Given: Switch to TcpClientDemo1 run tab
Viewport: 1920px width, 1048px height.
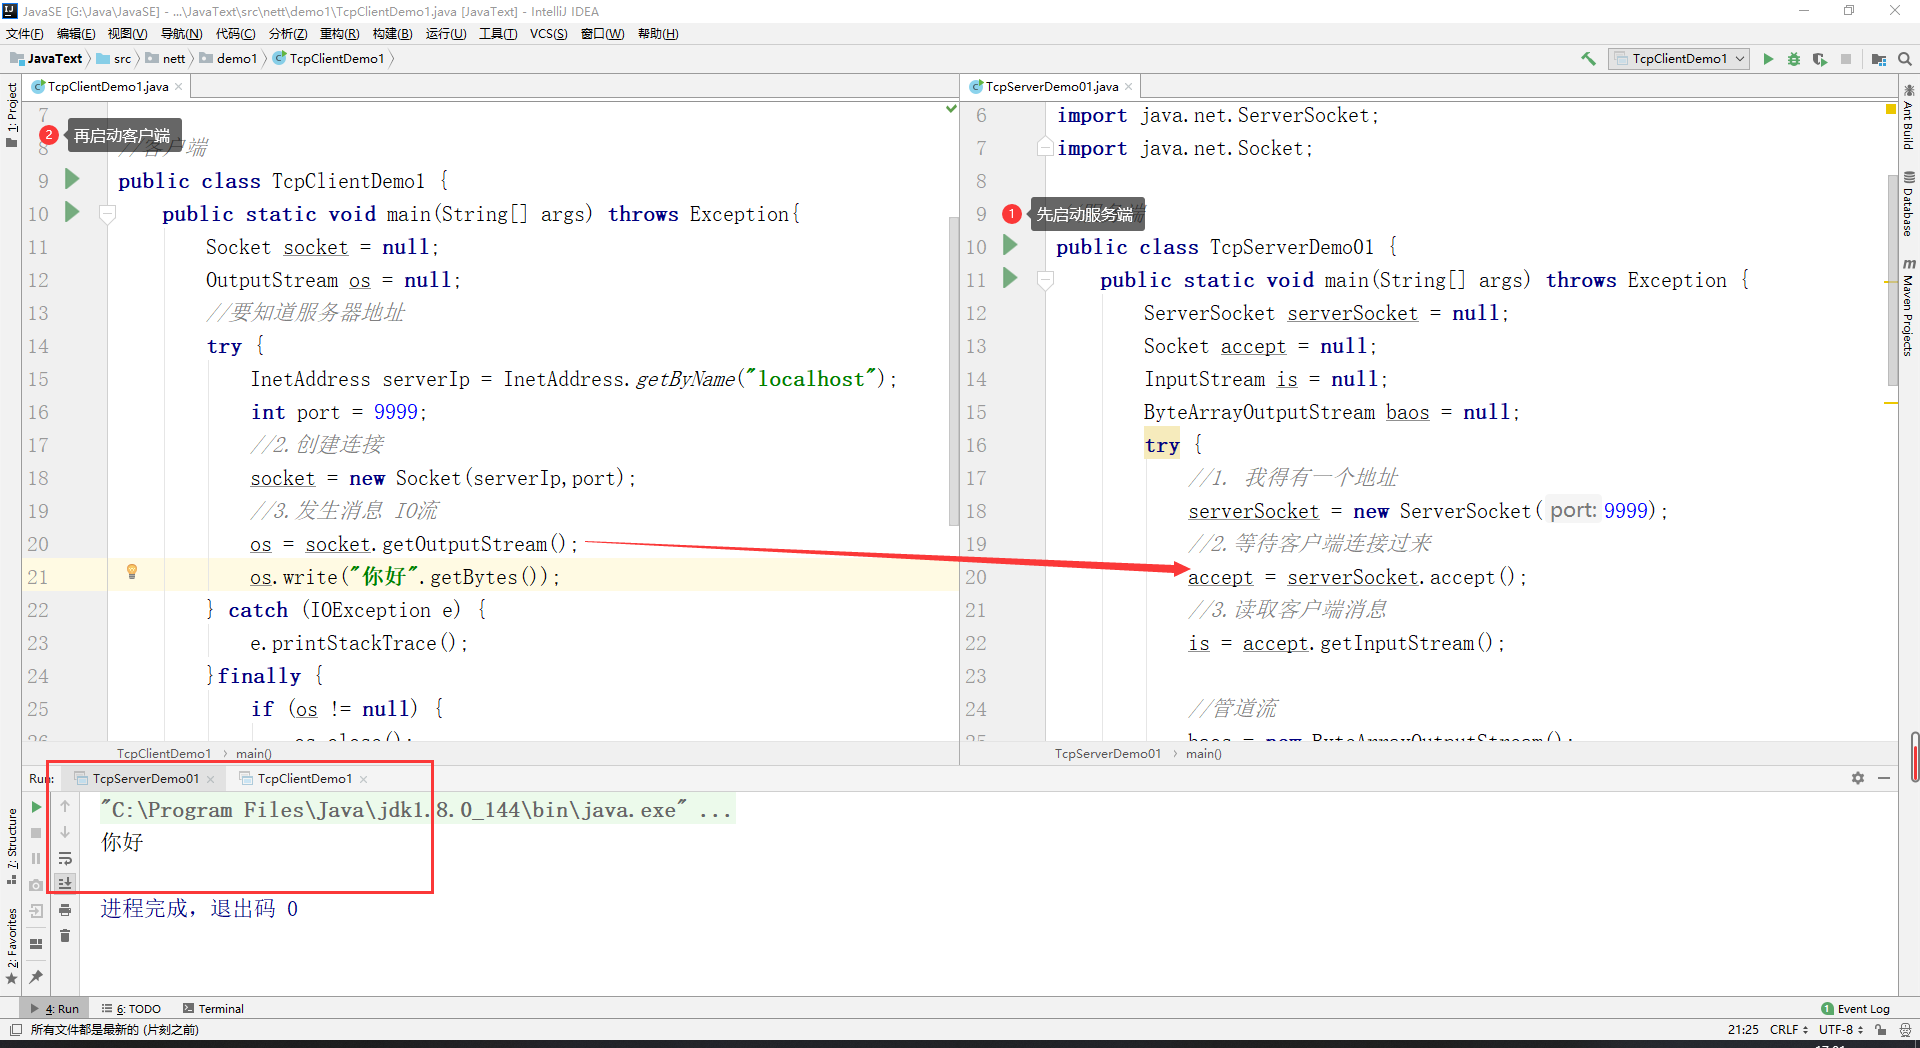Looking at the screenshot, I should click(304, 779).
